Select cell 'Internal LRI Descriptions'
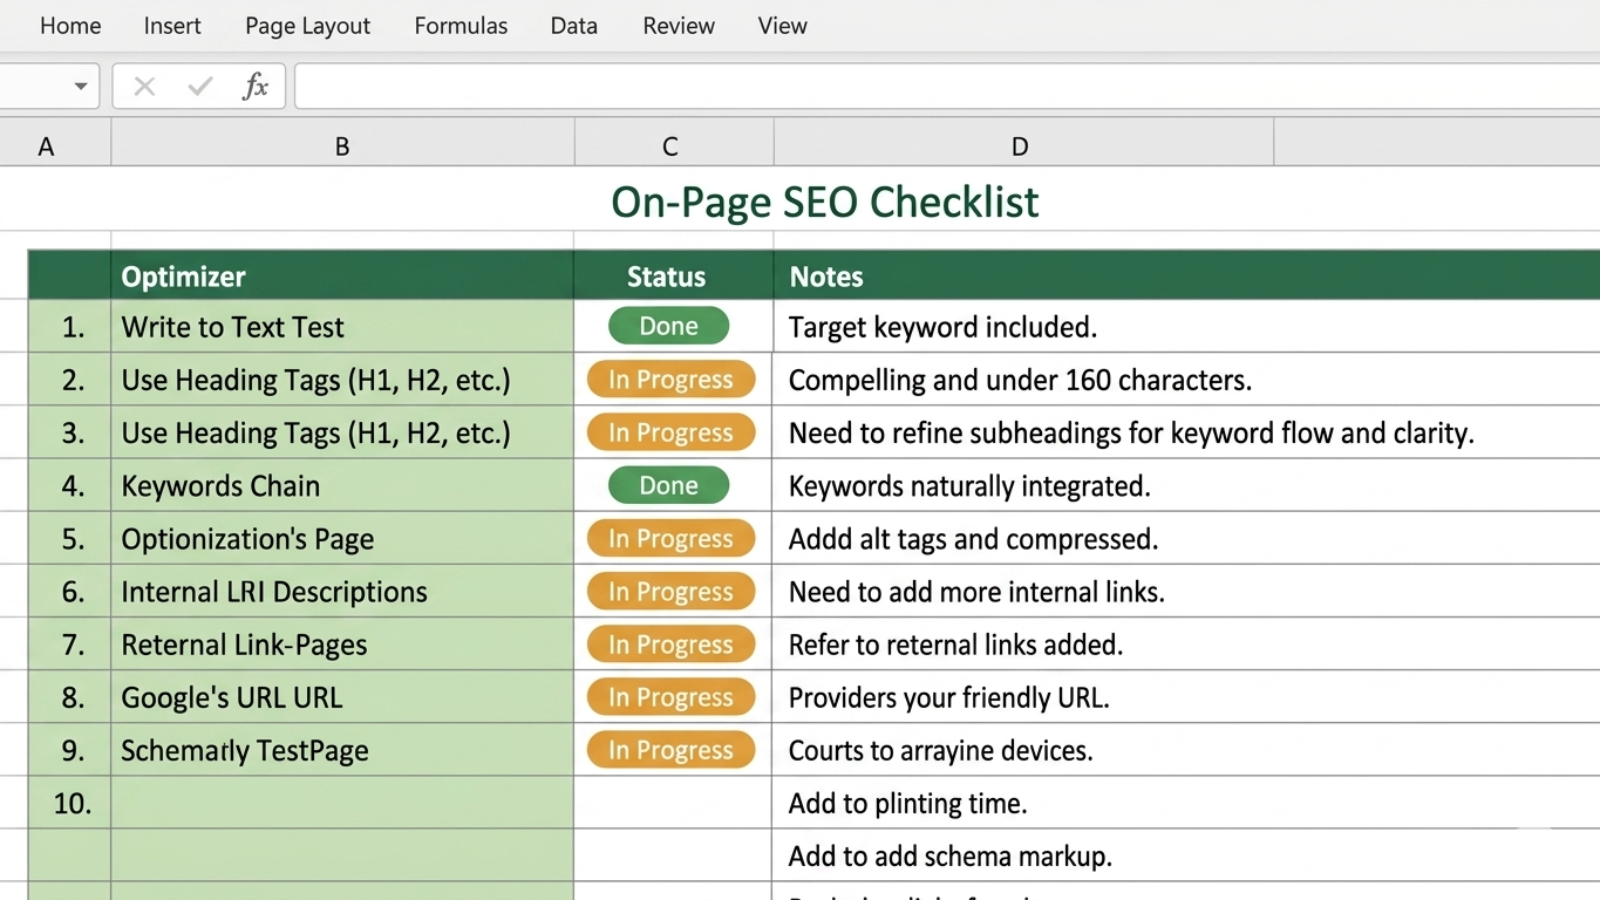1600x900 pixels. point(342,592)
